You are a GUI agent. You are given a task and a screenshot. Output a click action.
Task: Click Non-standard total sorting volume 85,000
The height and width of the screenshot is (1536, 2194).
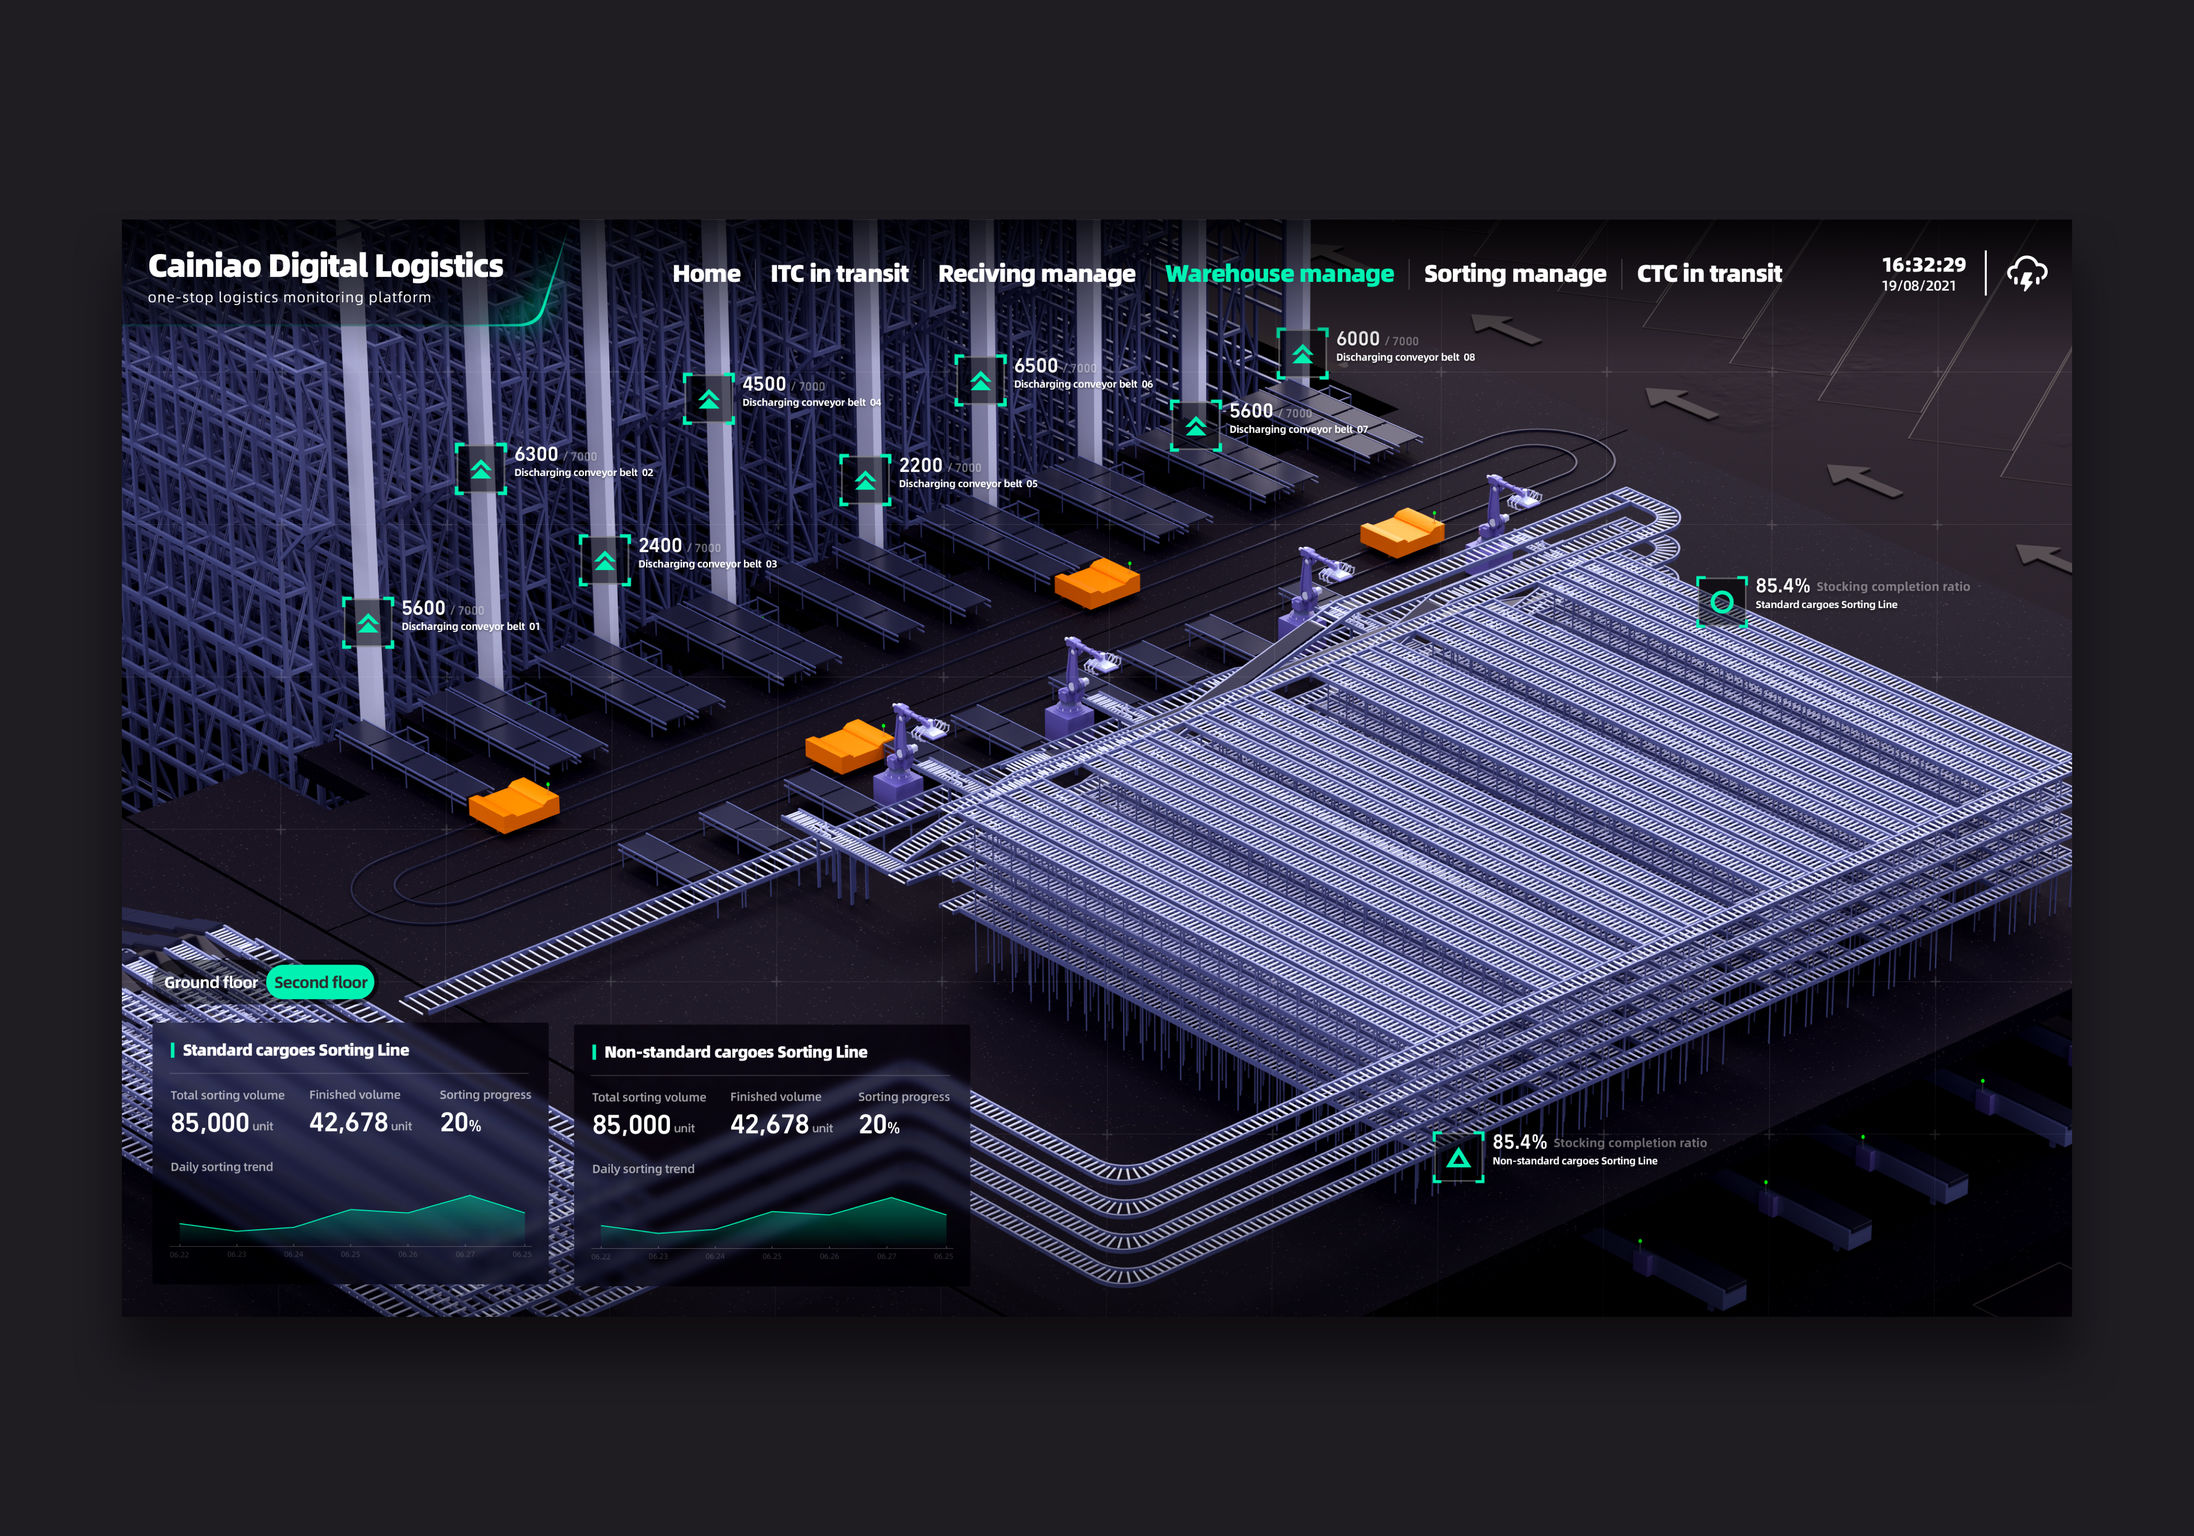[631, 1124]
